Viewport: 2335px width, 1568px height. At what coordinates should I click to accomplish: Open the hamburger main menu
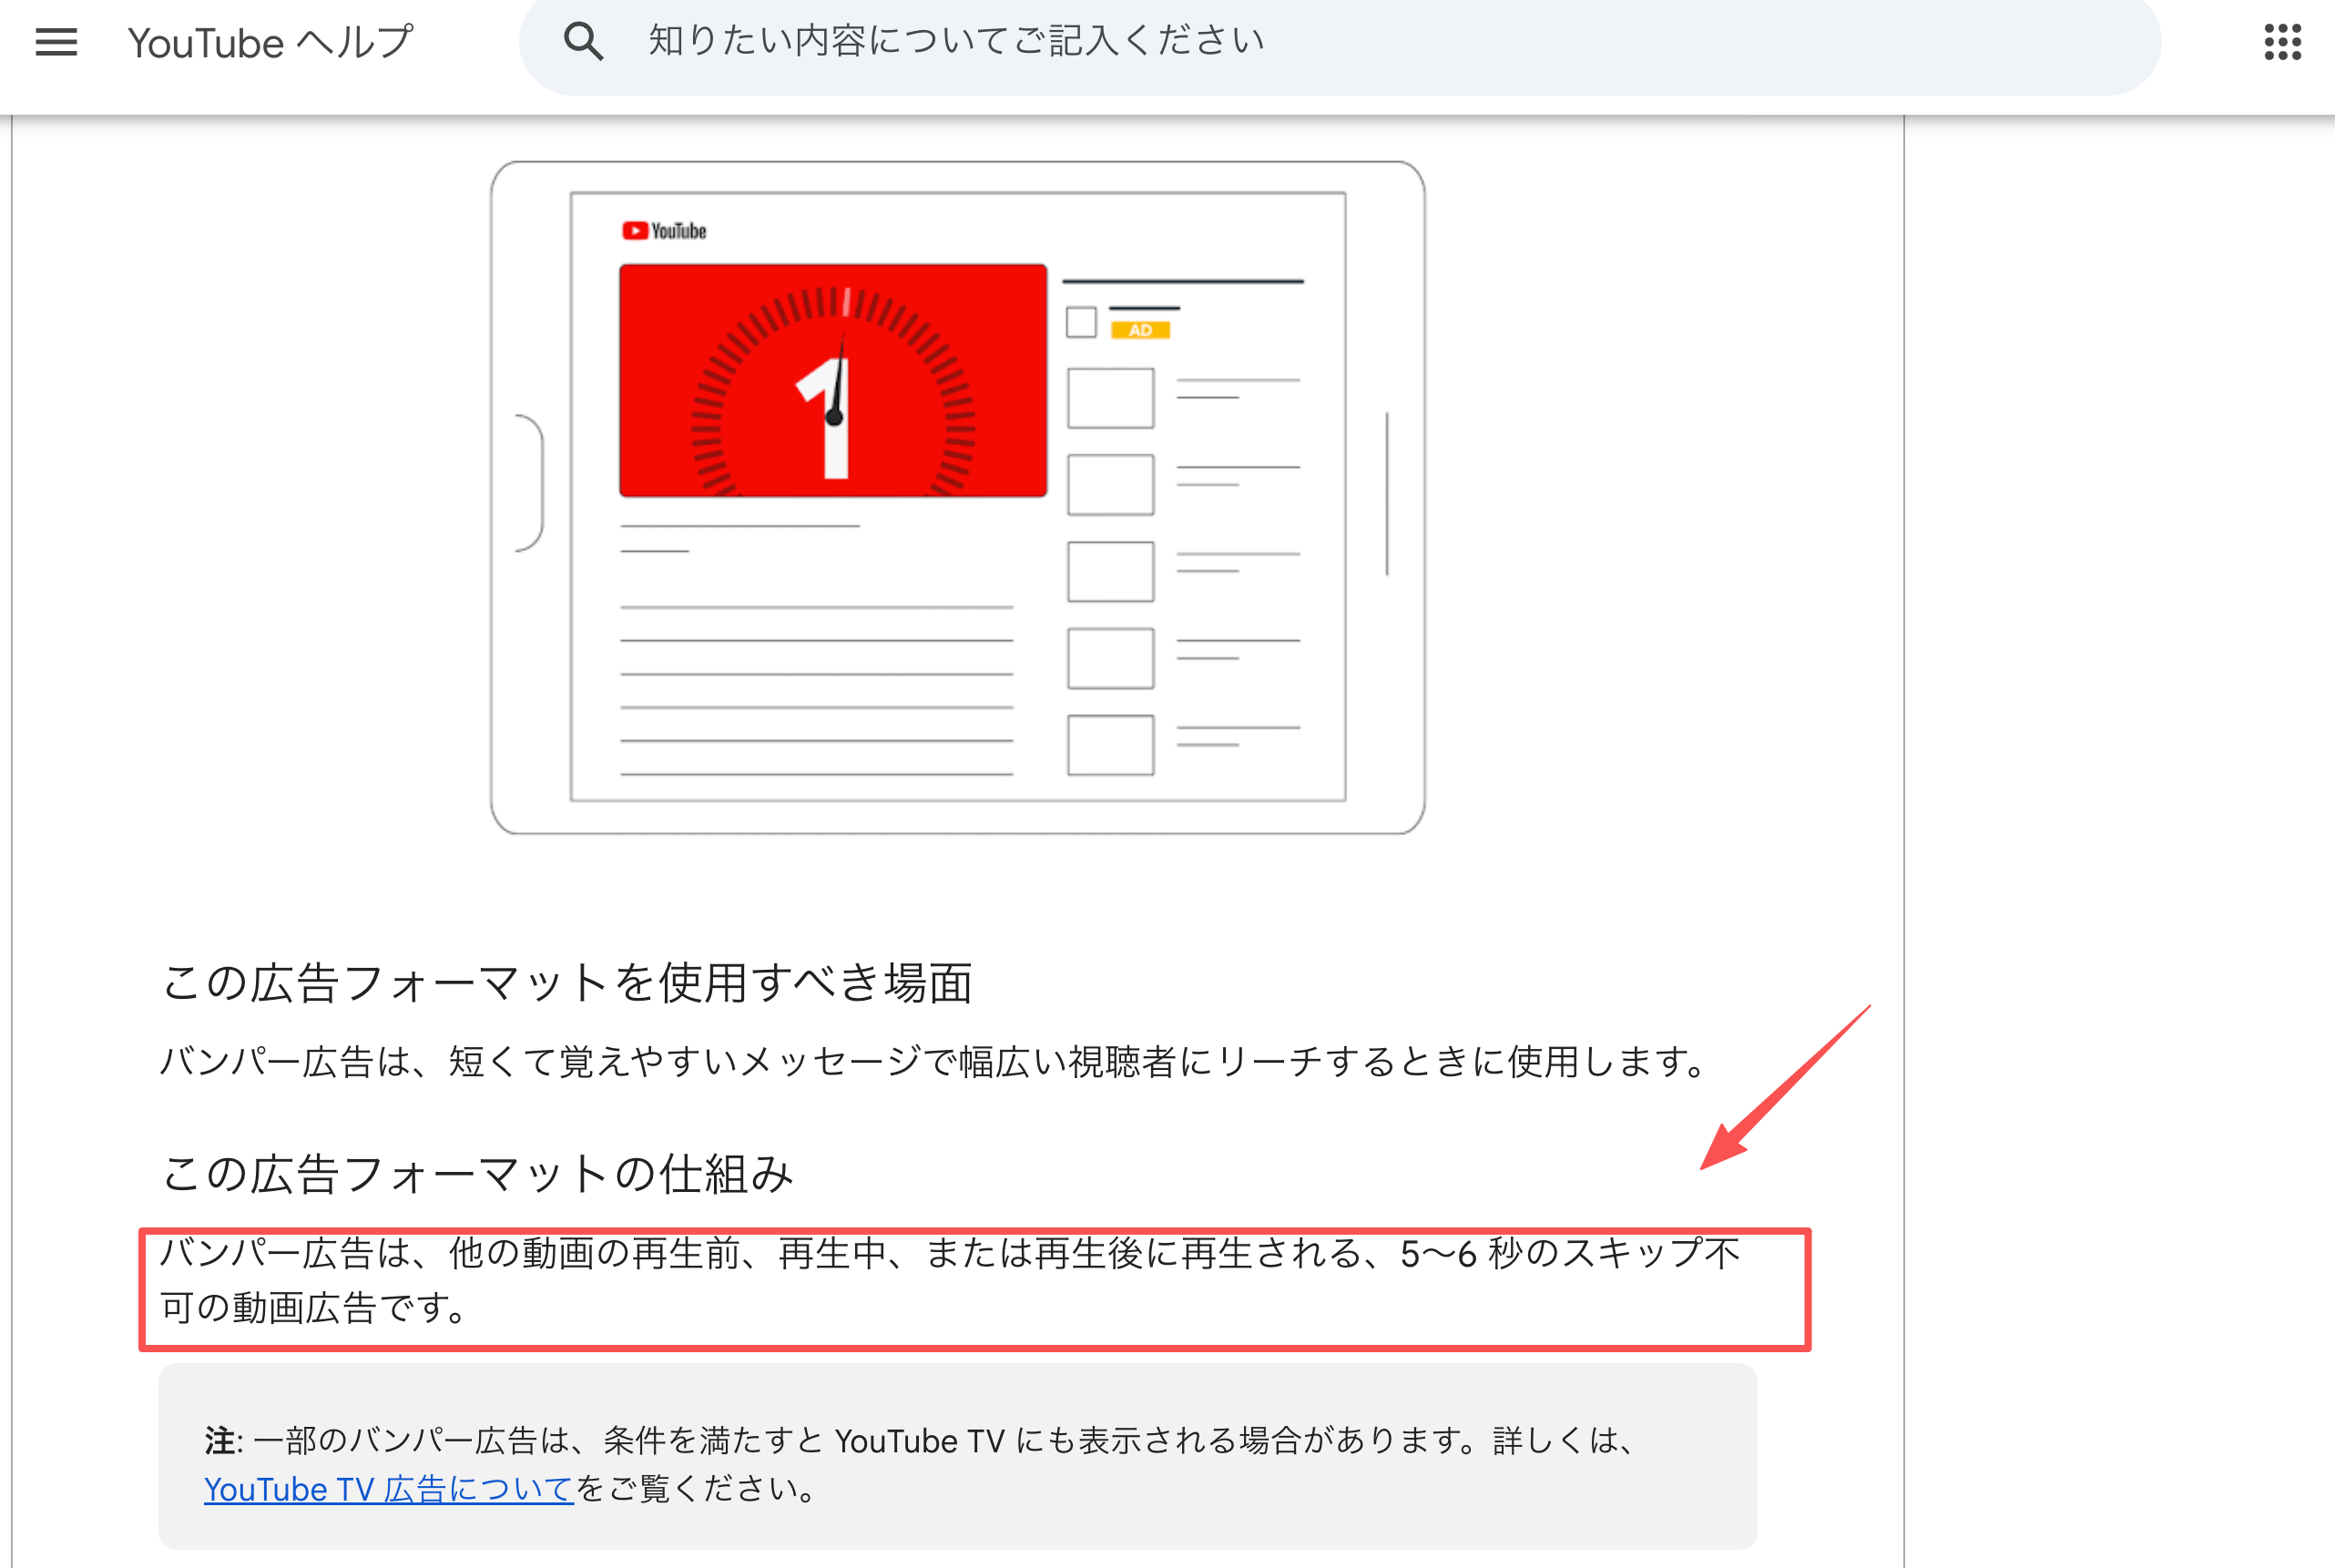56,42
